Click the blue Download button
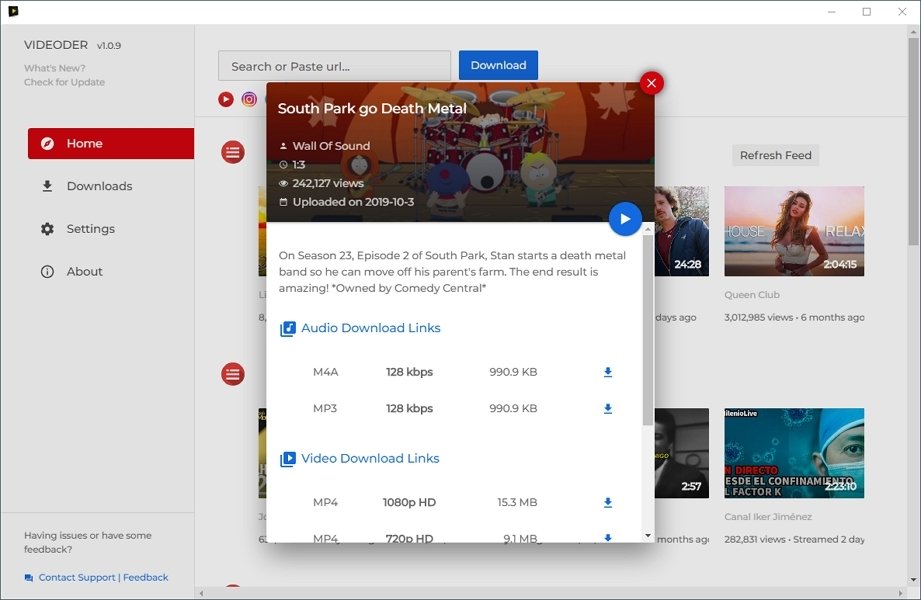Image resolution: width=921 pixels, height=600 pixels. click(x=498, y=65)
